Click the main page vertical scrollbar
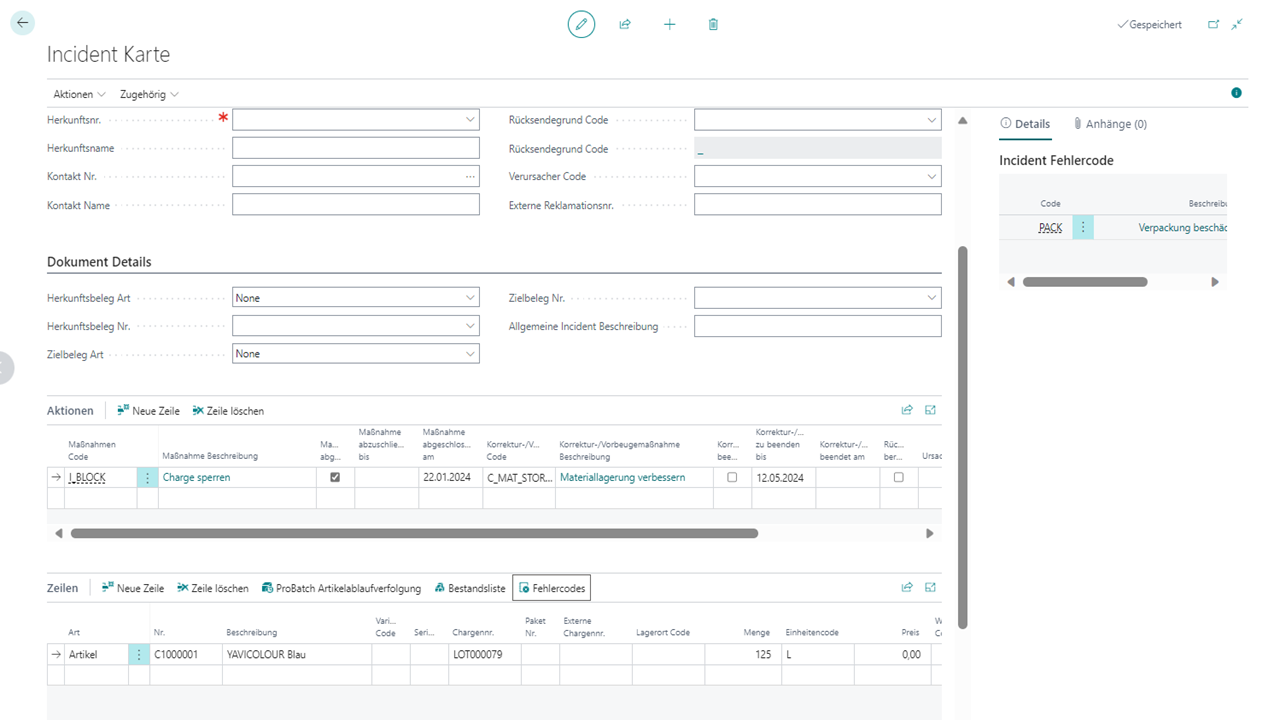Viewport: 1280px width, 720px height. (963, 438)
